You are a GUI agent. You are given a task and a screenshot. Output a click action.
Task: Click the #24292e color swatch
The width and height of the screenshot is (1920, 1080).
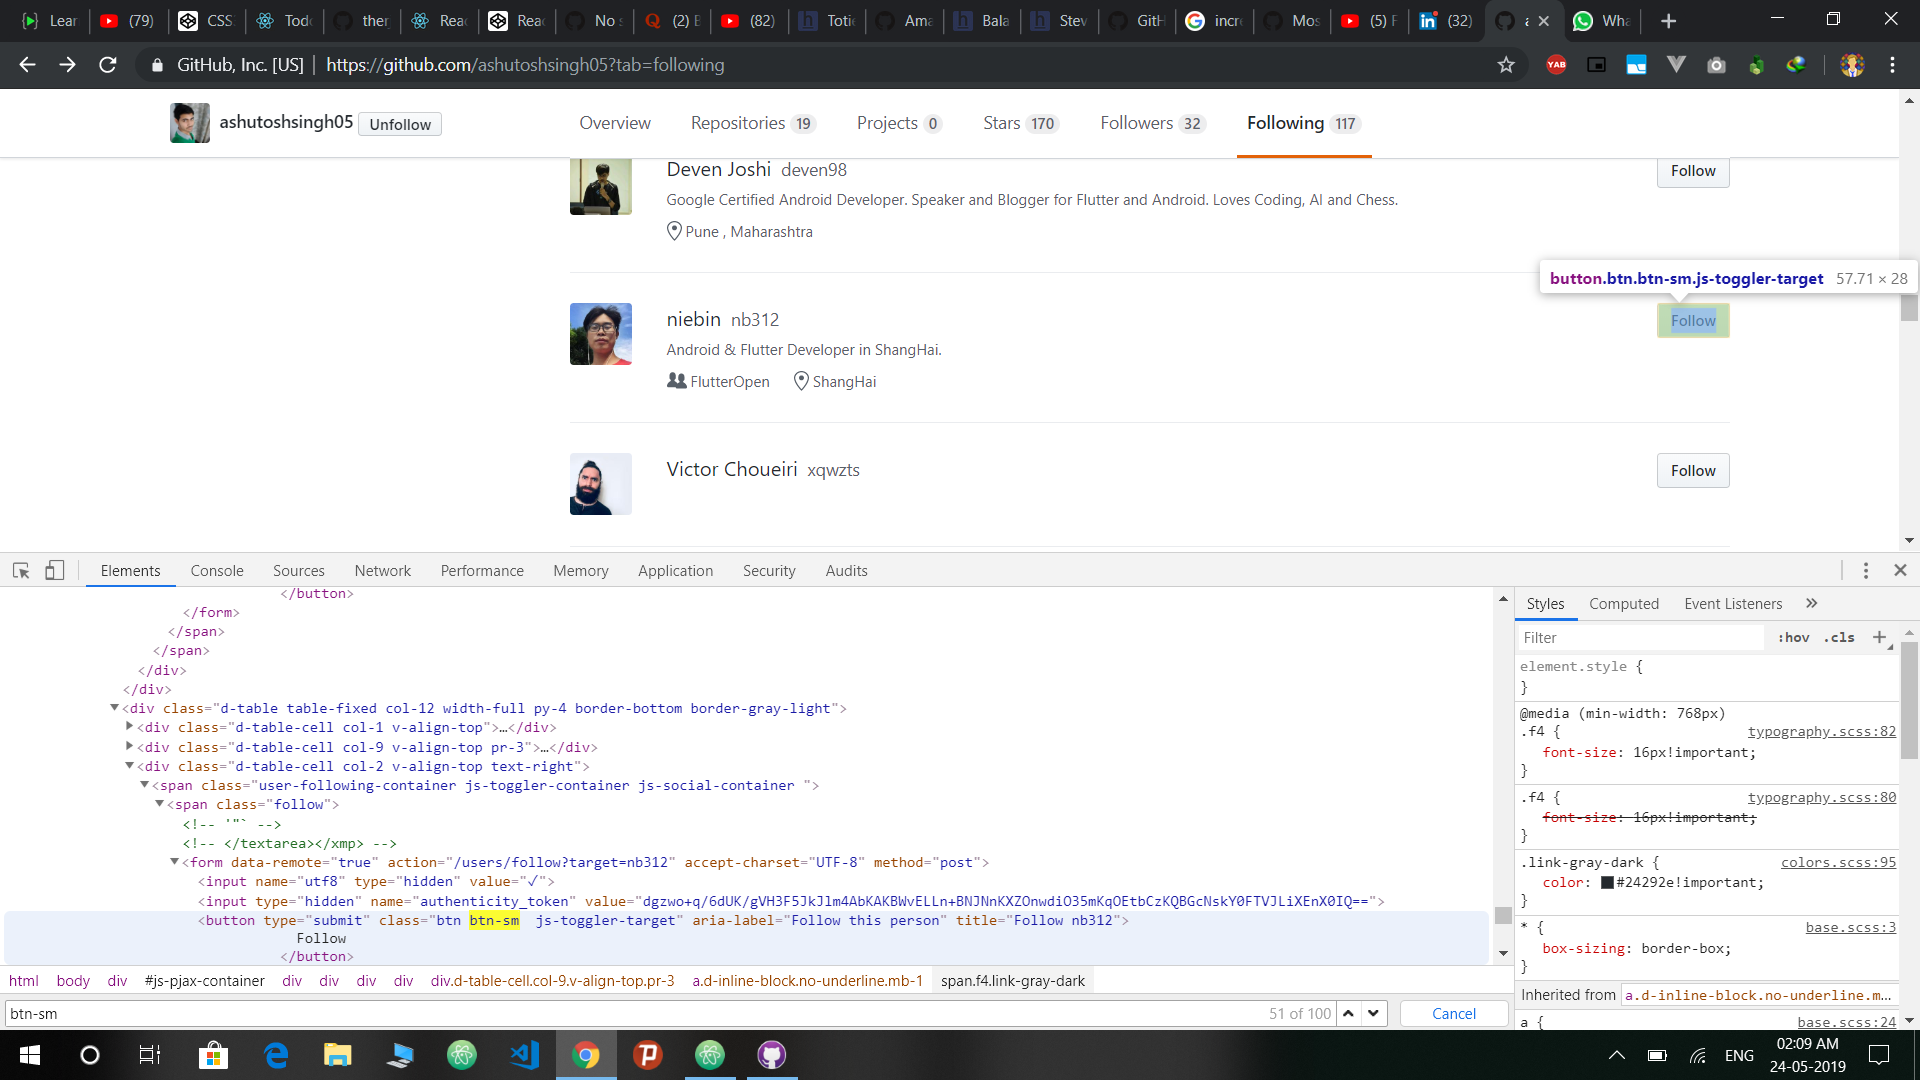[x=1607, y=882]
